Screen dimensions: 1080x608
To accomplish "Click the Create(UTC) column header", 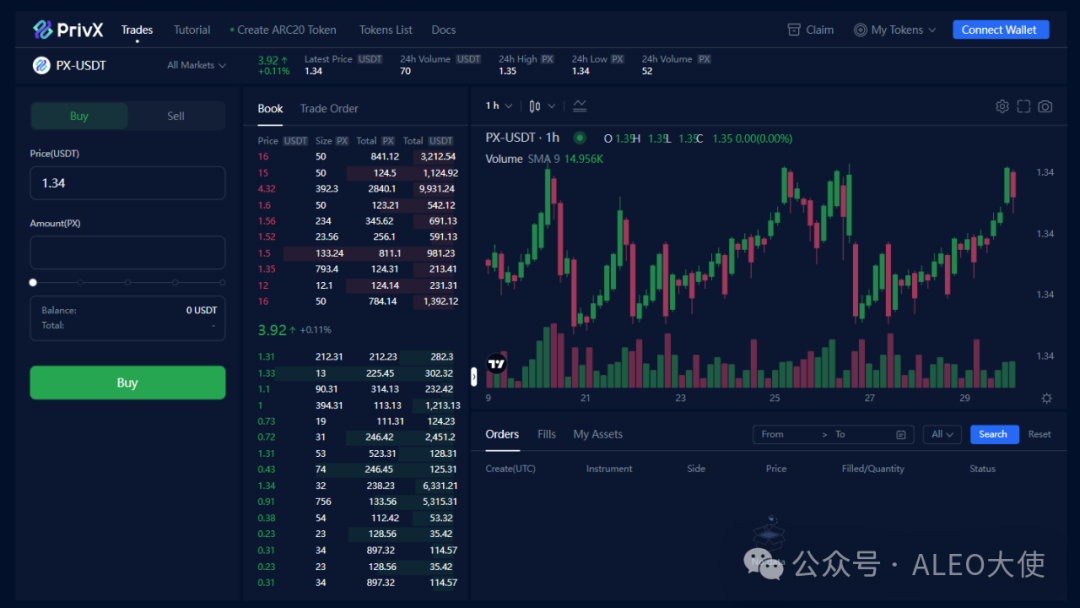I will (x=510, y=469).
